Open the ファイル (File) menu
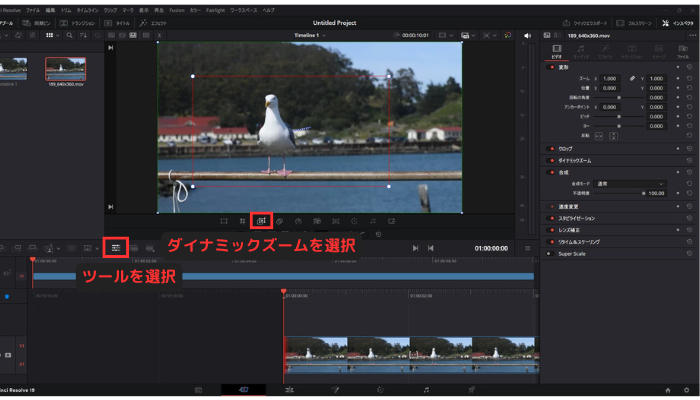Viewport: 700px width, 400px height. [33, 10]
